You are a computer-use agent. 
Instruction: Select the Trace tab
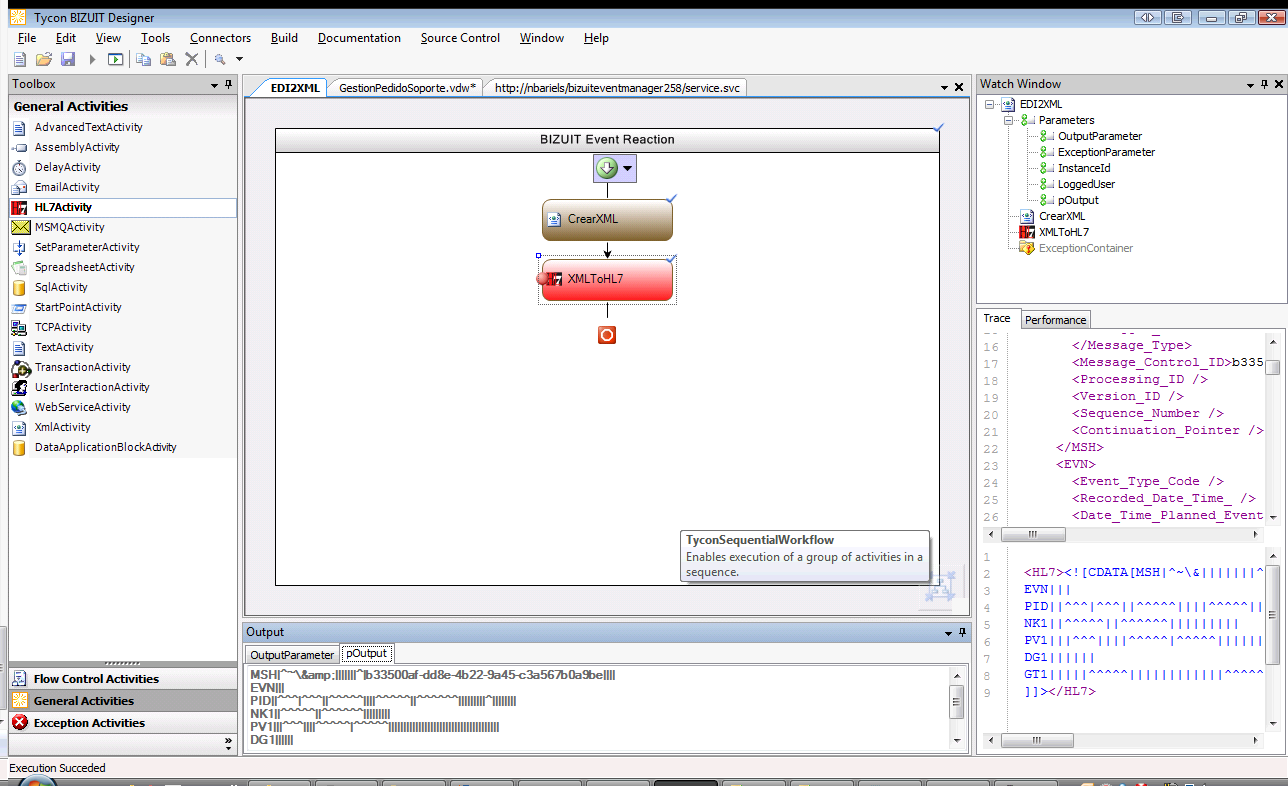pos(997,318)
